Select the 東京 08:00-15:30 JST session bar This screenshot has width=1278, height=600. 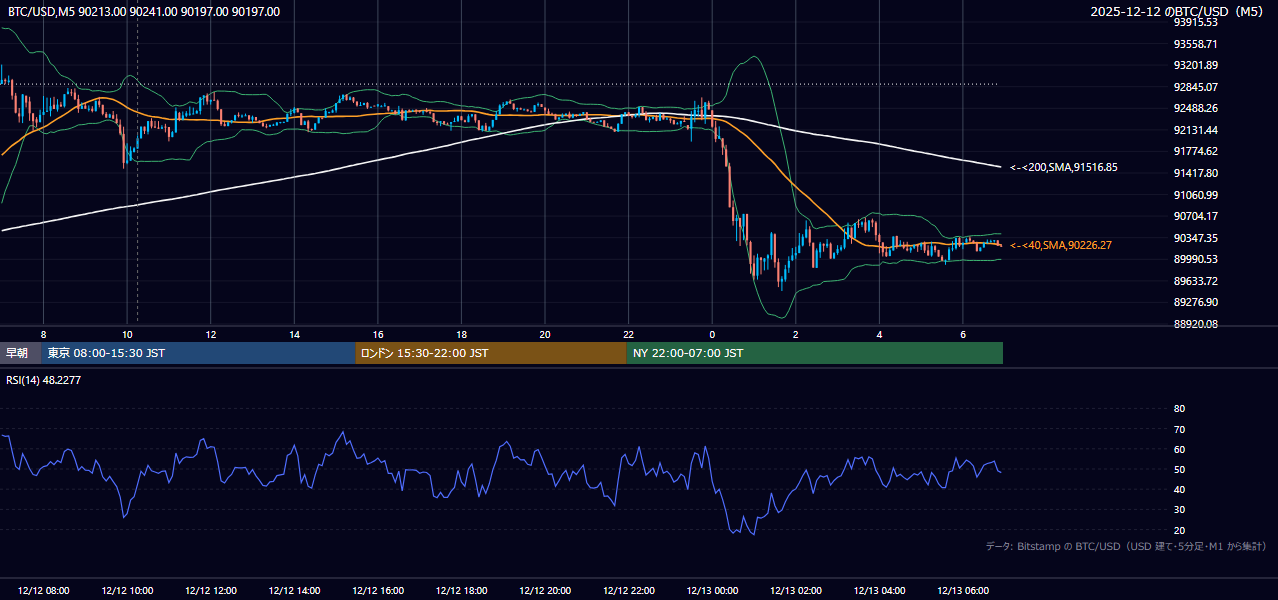pyautogui.click(x=198, y=353)
